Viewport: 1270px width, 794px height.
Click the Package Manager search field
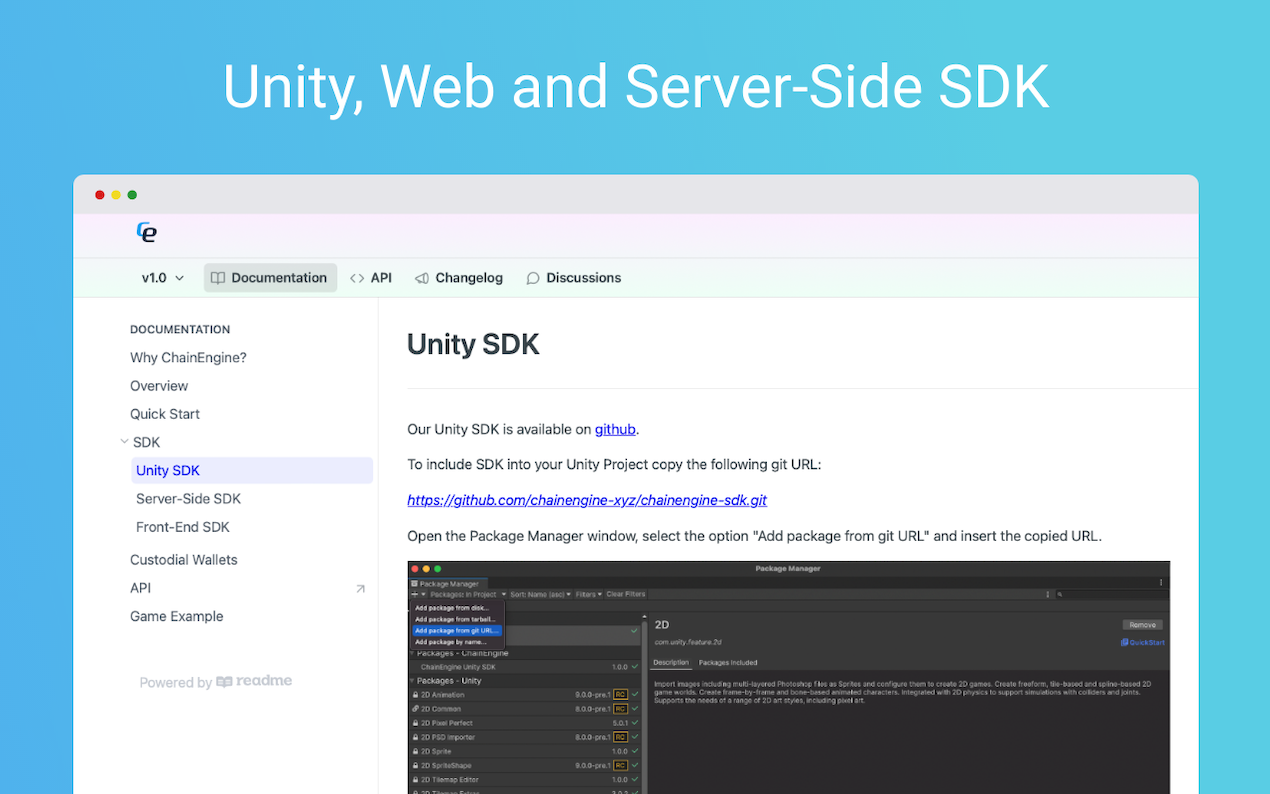[x=1111, y=594]
